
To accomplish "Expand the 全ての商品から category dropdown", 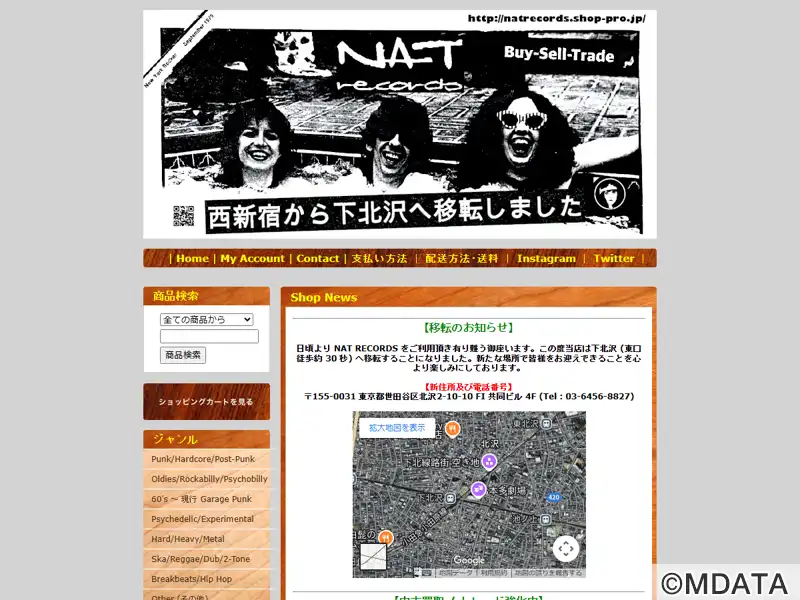I will (x=207, y=319).
